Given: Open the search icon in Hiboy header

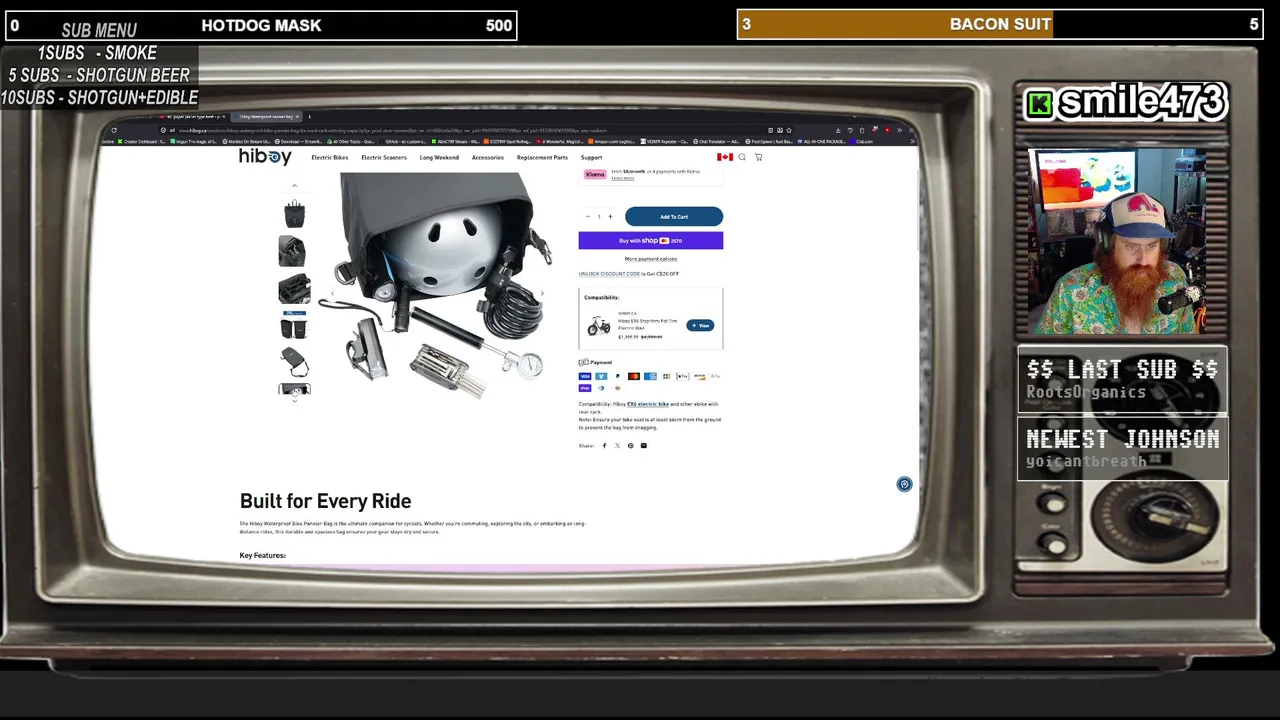Looking at the screenshot, I should 742,157.
